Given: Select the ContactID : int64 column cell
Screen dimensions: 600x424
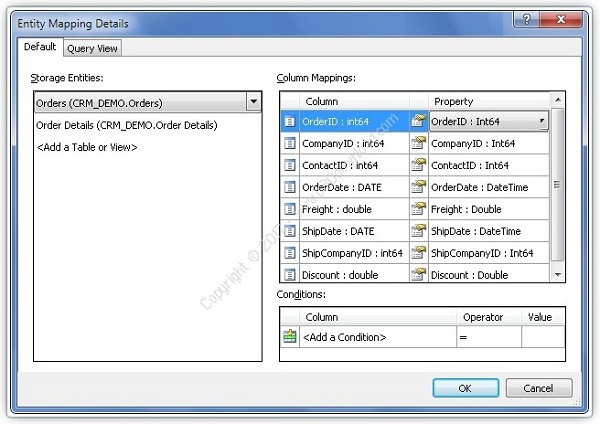Looking at the screenshot, I should point(354,165).
